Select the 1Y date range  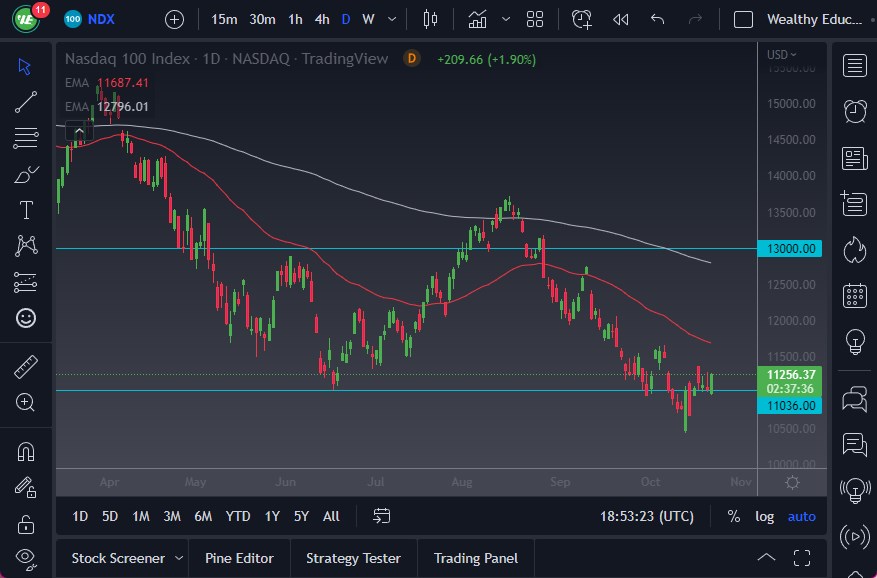(x=270, y=516)
